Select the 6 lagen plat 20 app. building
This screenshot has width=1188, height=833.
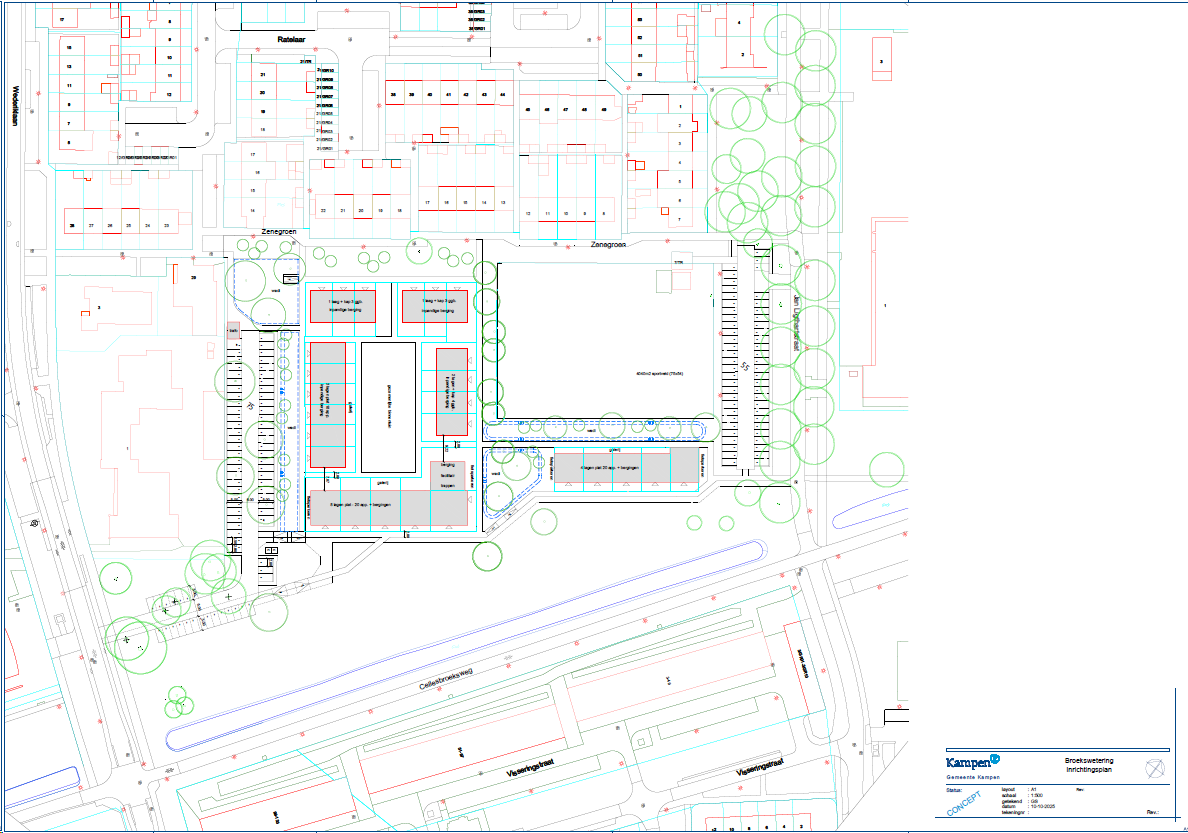[x=385, y=508]
